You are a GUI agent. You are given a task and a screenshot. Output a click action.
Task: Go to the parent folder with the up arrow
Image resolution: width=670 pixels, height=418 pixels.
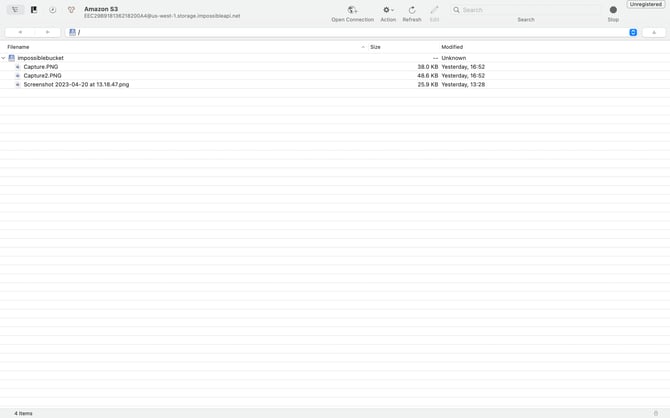tap(654, 32)
